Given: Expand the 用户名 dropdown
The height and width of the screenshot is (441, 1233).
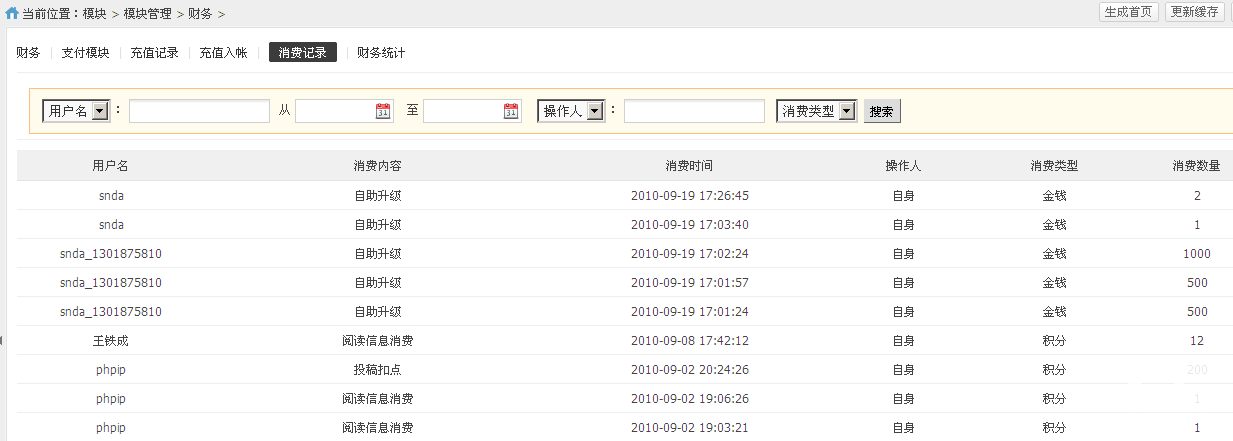Looking at the screenshot, I should (99, 111).
